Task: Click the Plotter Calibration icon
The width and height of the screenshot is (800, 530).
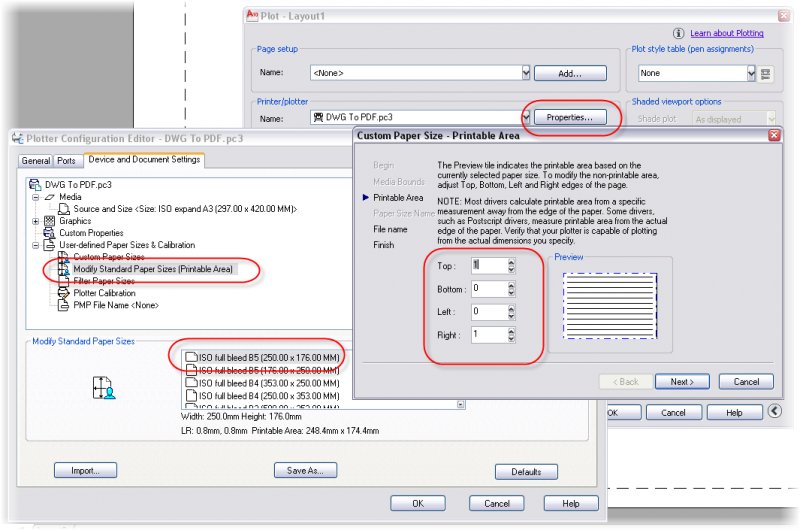Action: point(64,293)
